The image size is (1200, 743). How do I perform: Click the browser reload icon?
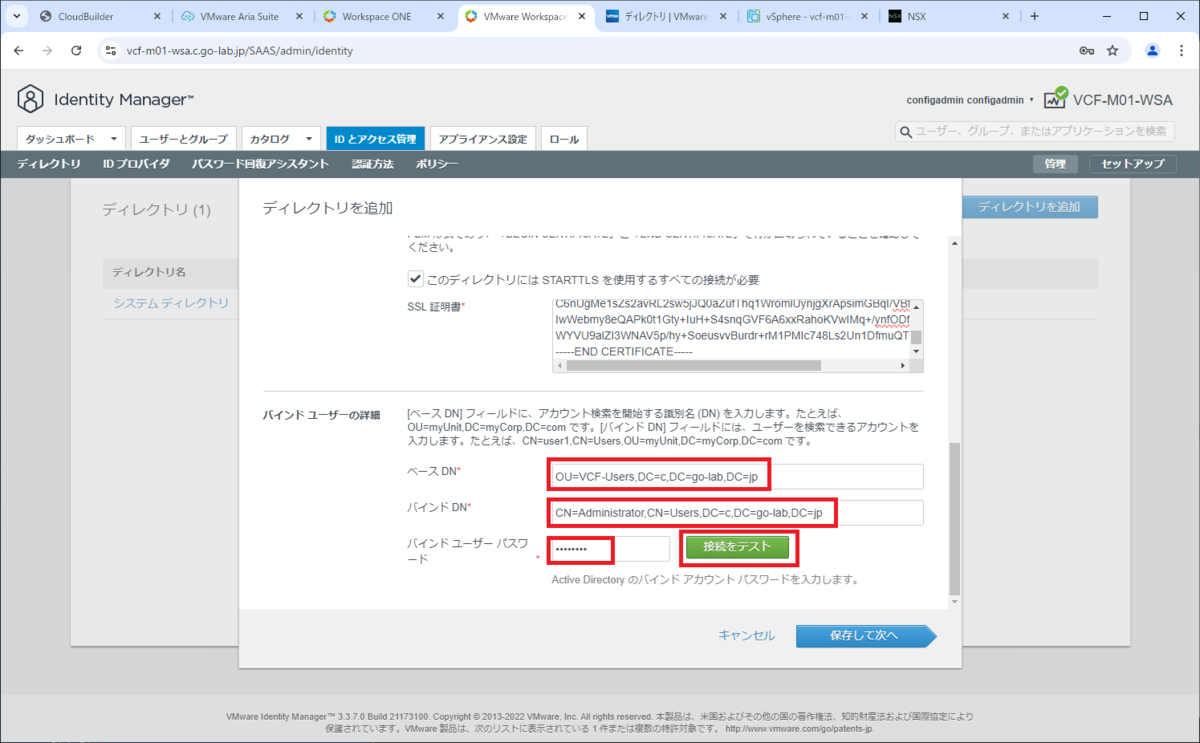[x=76, y=50]
